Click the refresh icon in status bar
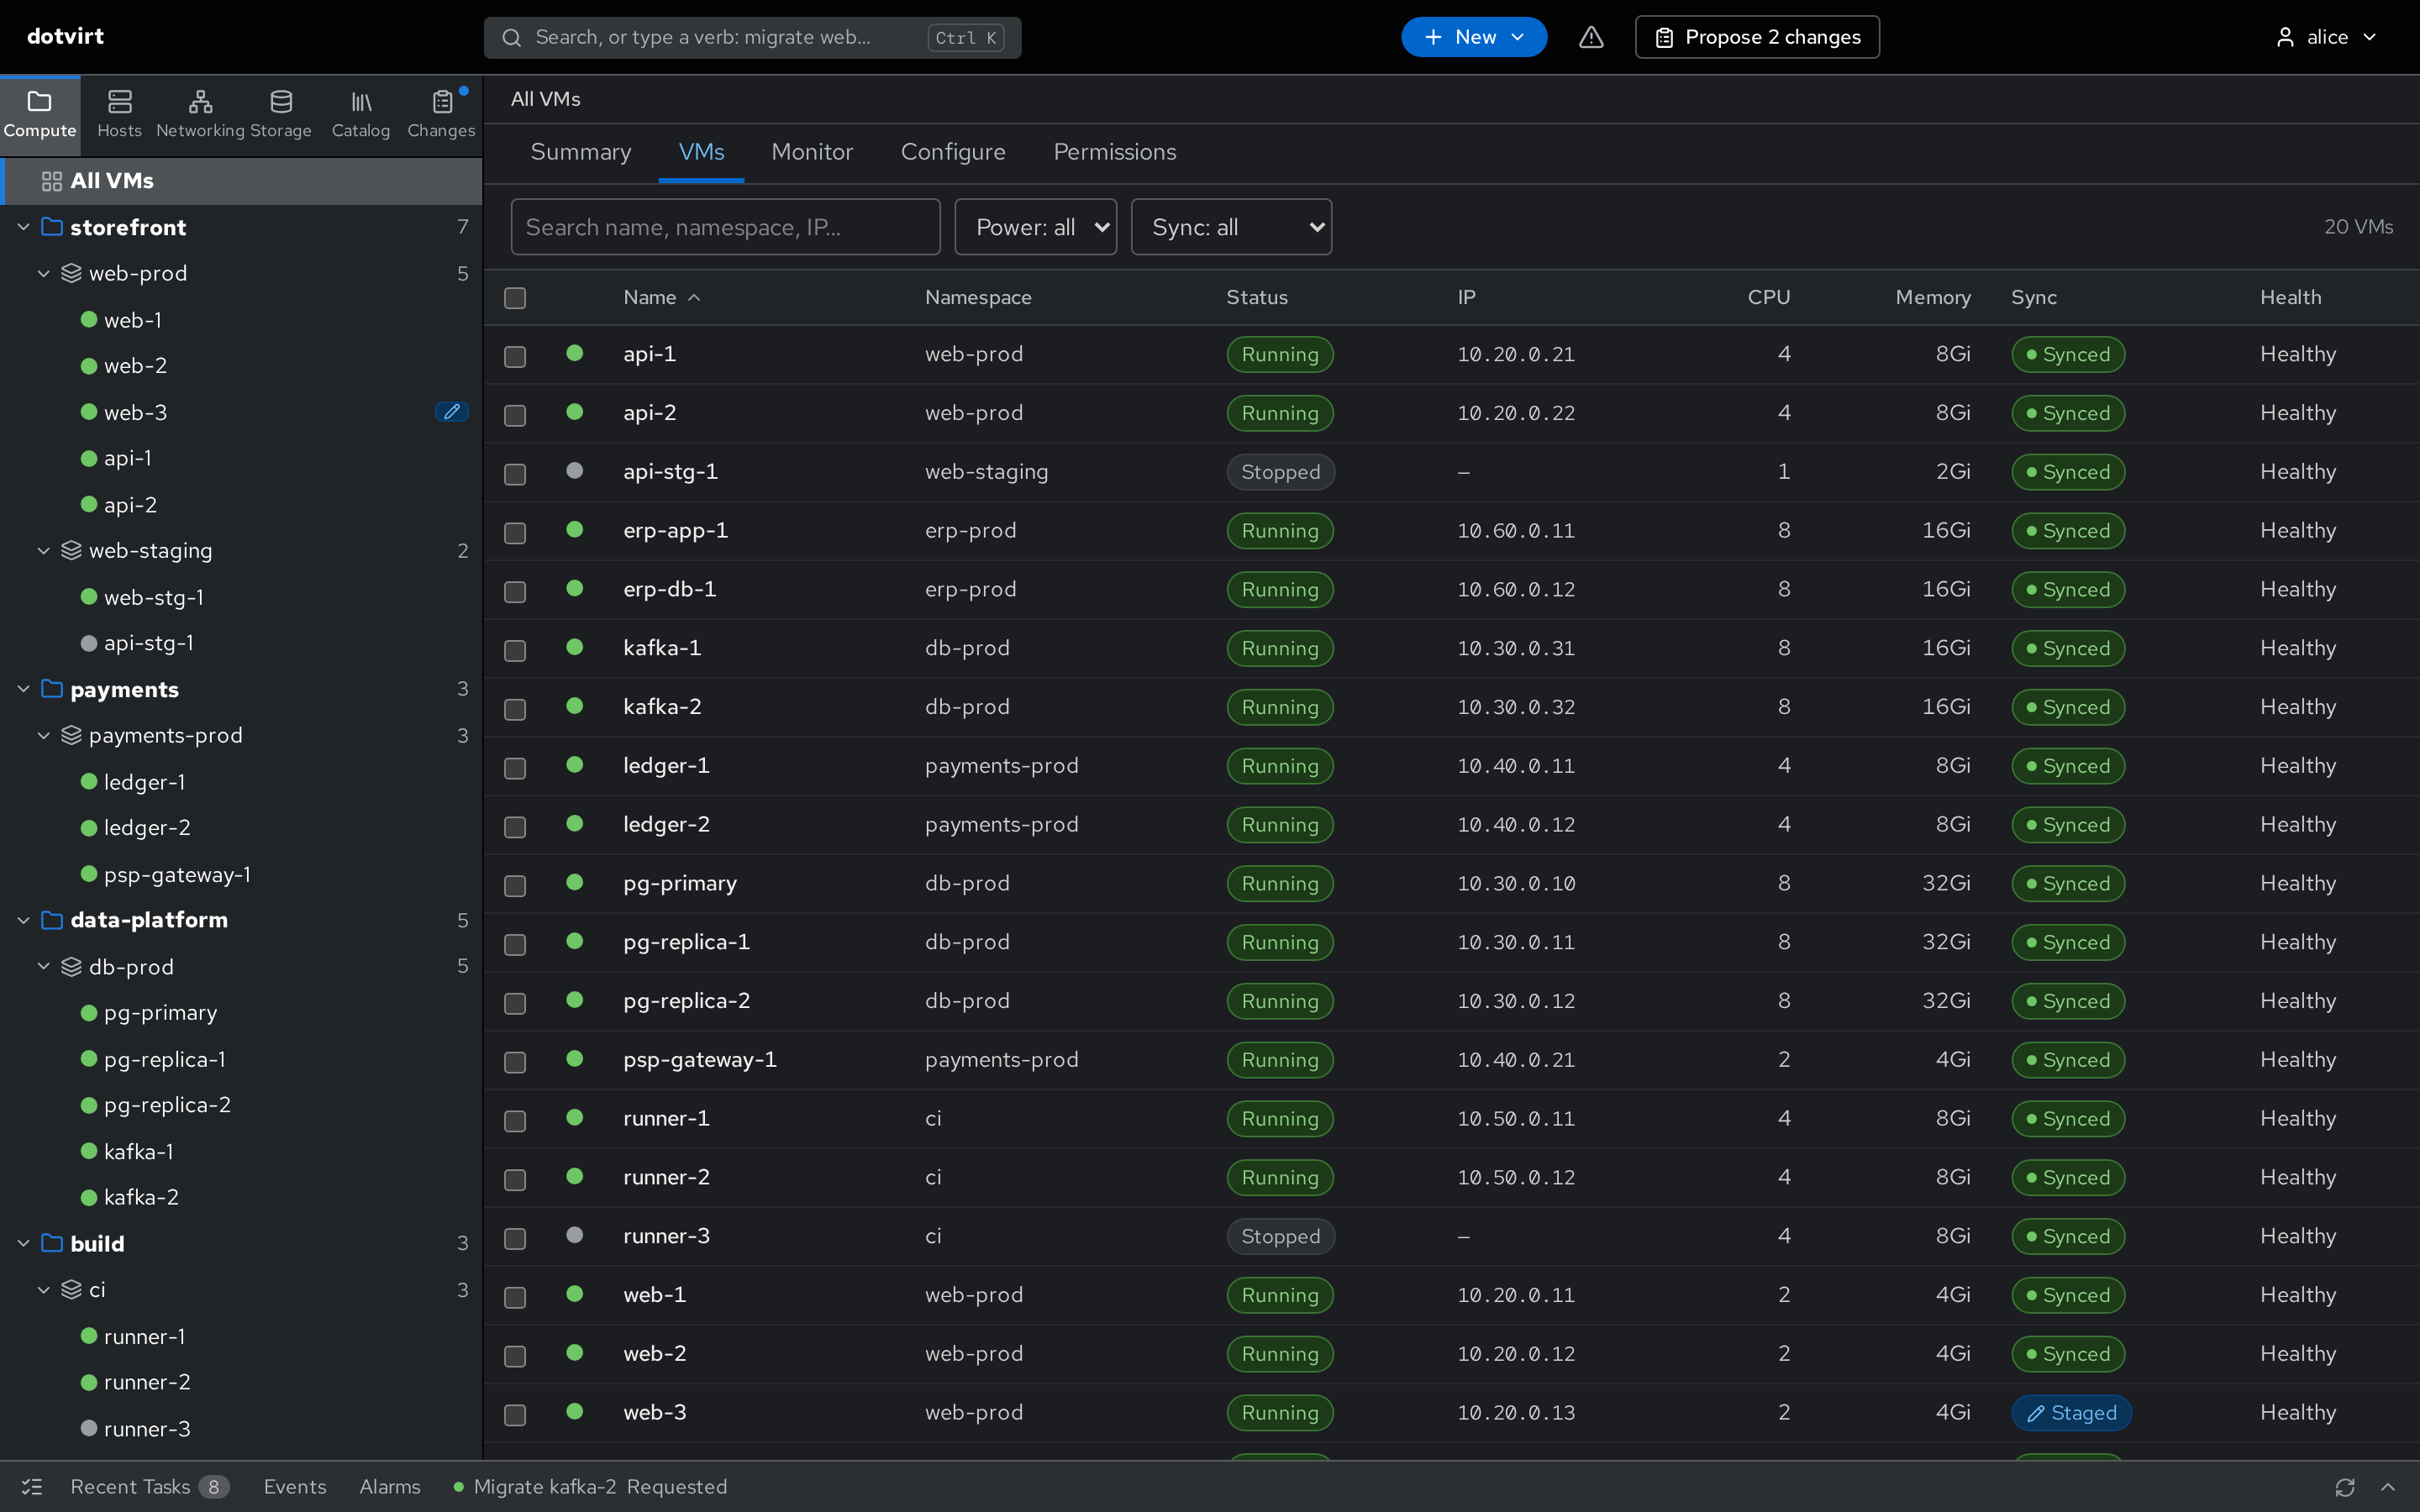 [2344, 1487]
